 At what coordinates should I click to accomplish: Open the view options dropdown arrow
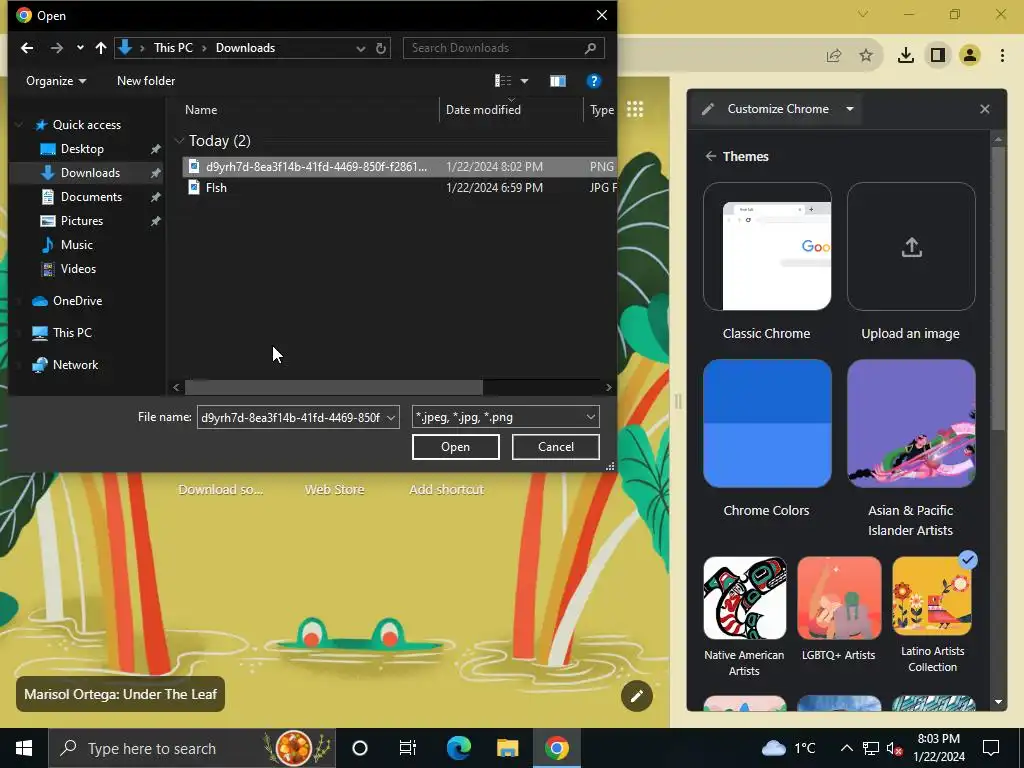click(x=524, y=81)
